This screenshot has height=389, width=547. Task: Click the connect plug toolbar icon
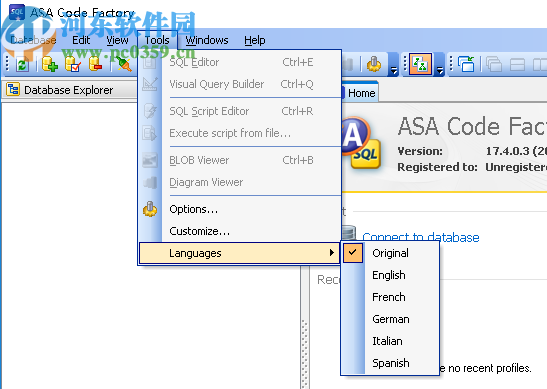click(x=124, y=65)
